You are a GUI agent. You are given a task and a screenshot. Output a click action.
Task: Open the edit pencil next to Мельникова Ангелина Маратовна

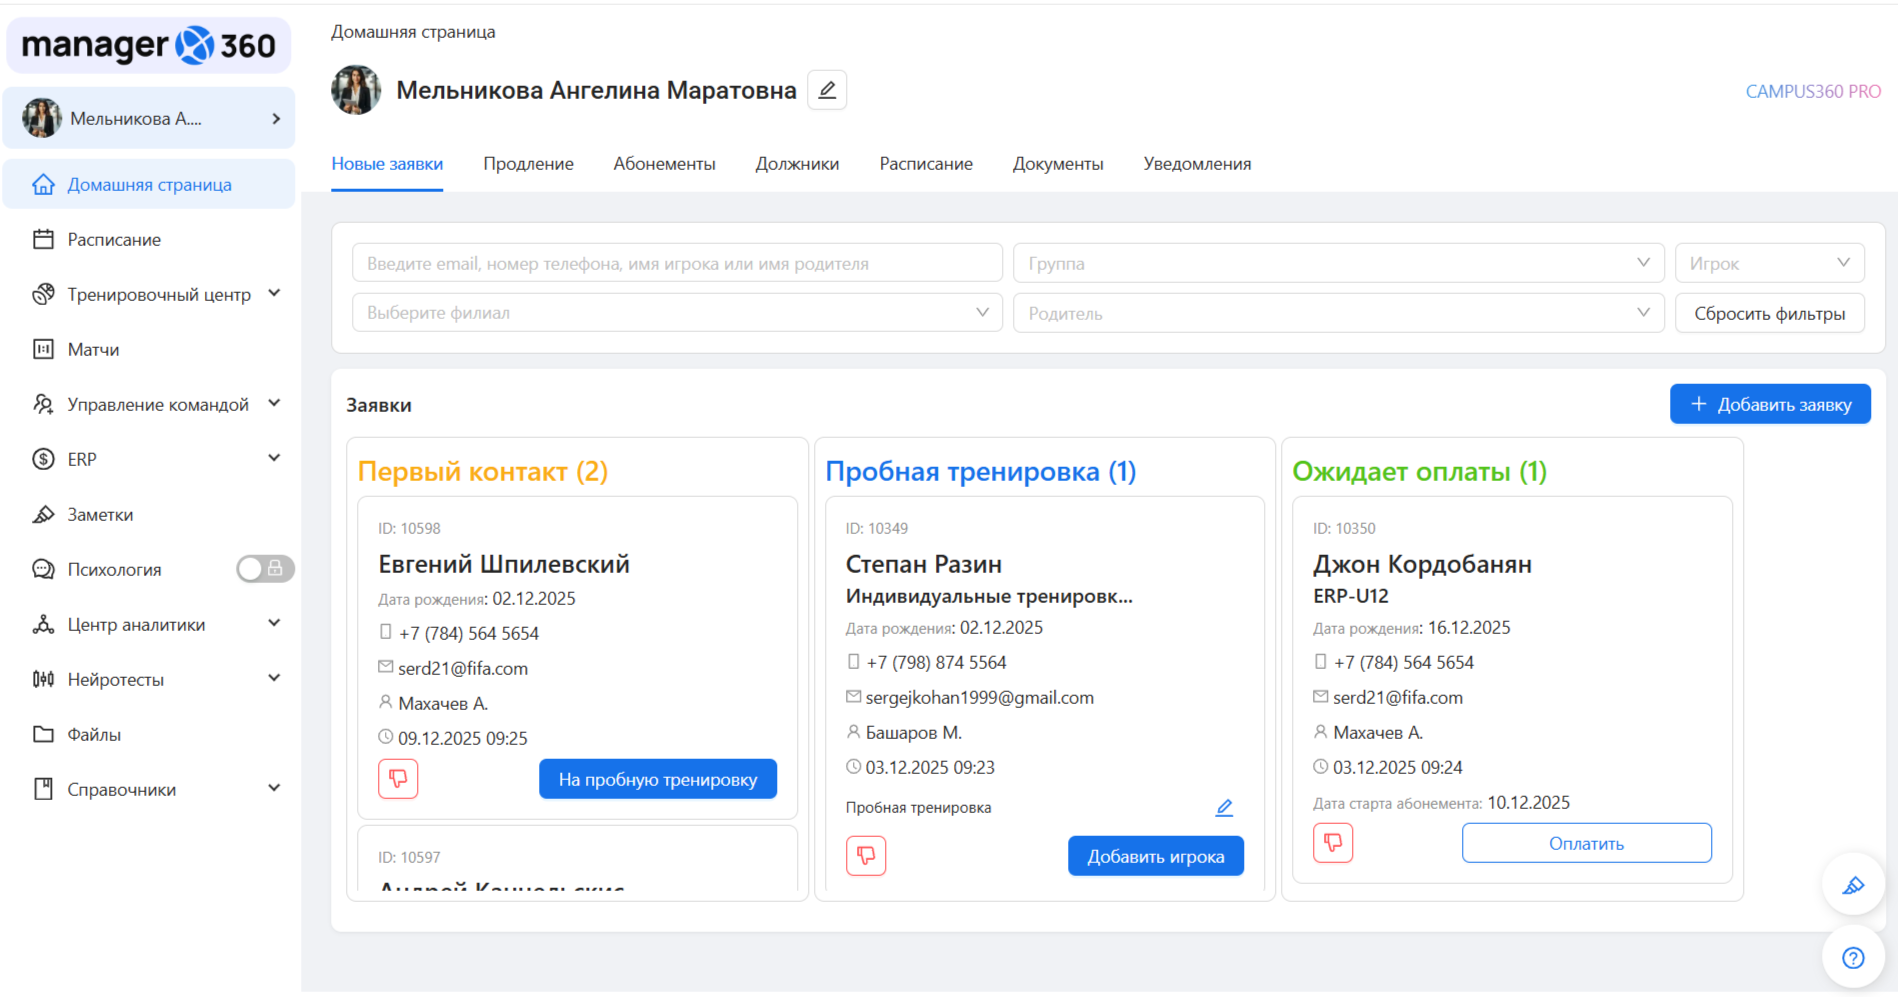click(x=826, y=89)
